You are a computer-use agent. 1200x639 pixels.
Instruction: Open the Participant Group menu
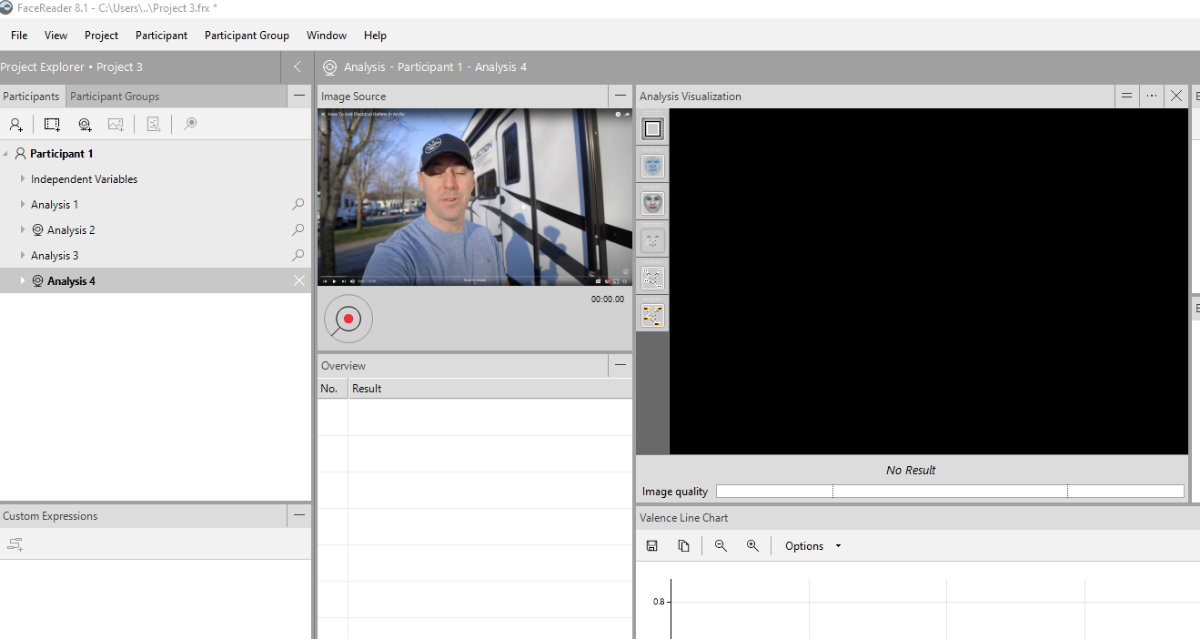pyautogui.click(x=247, y=35)
